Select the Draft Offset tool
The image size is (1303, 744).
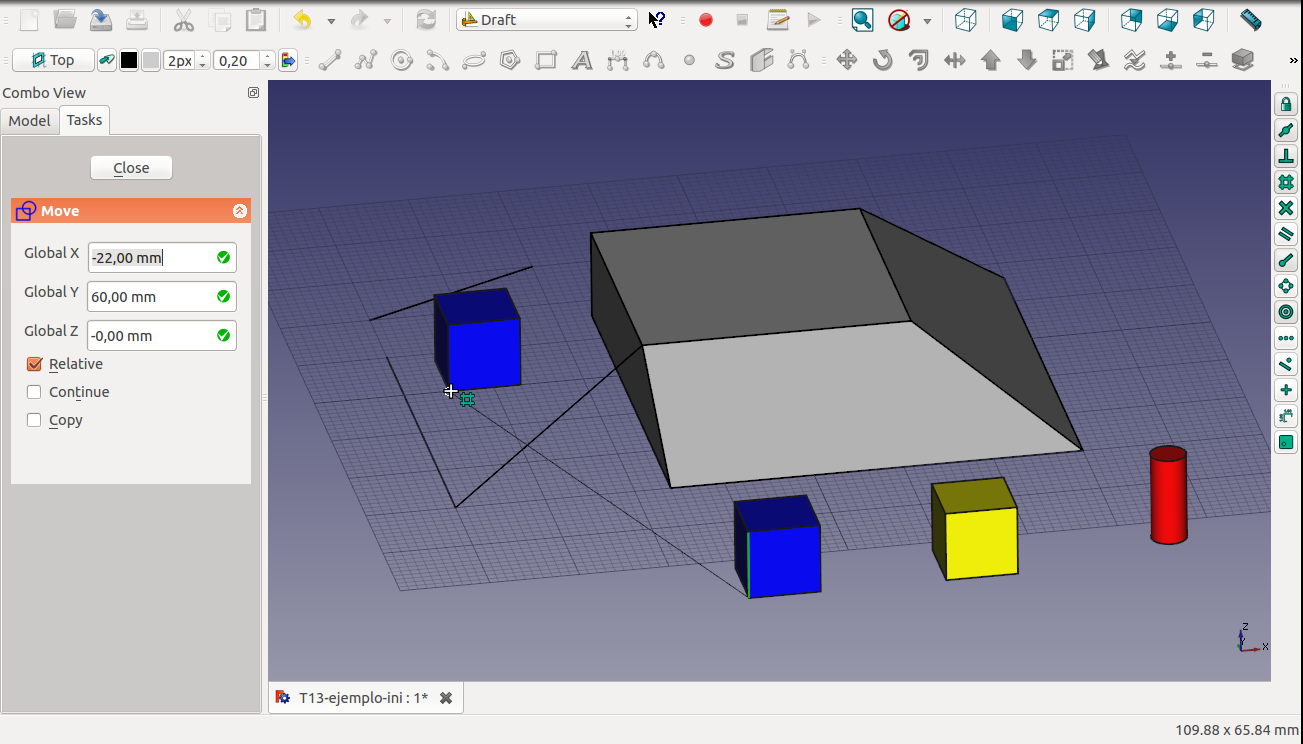click(x=918, y=60)
